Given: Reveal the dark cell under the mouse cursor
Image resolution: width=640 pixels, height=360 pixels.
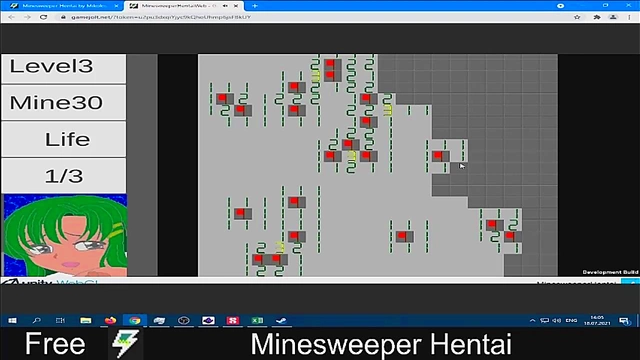Looking at the screenshot, I should pos(459,168).
